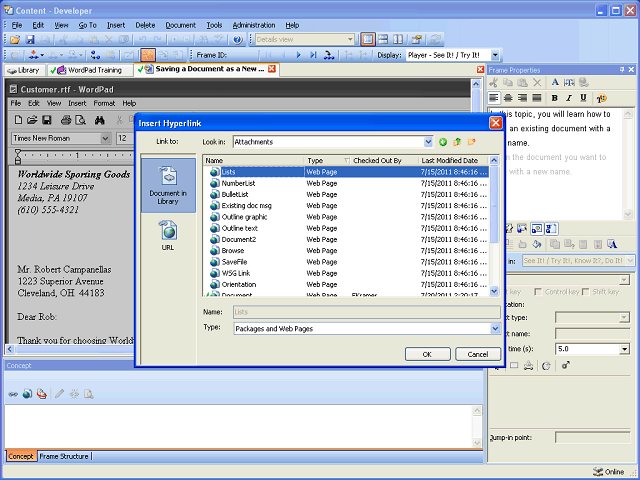Sort by Last Modified Date column header

(x=453, y=161)
